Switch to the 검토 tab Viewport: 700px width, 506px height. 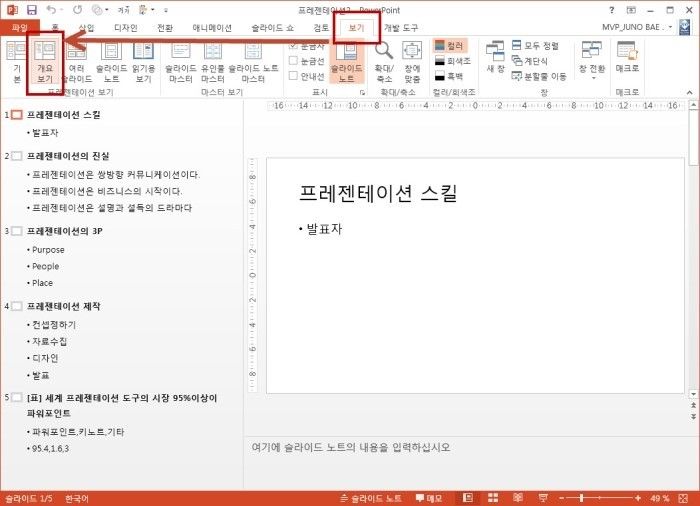coord(321,28)
